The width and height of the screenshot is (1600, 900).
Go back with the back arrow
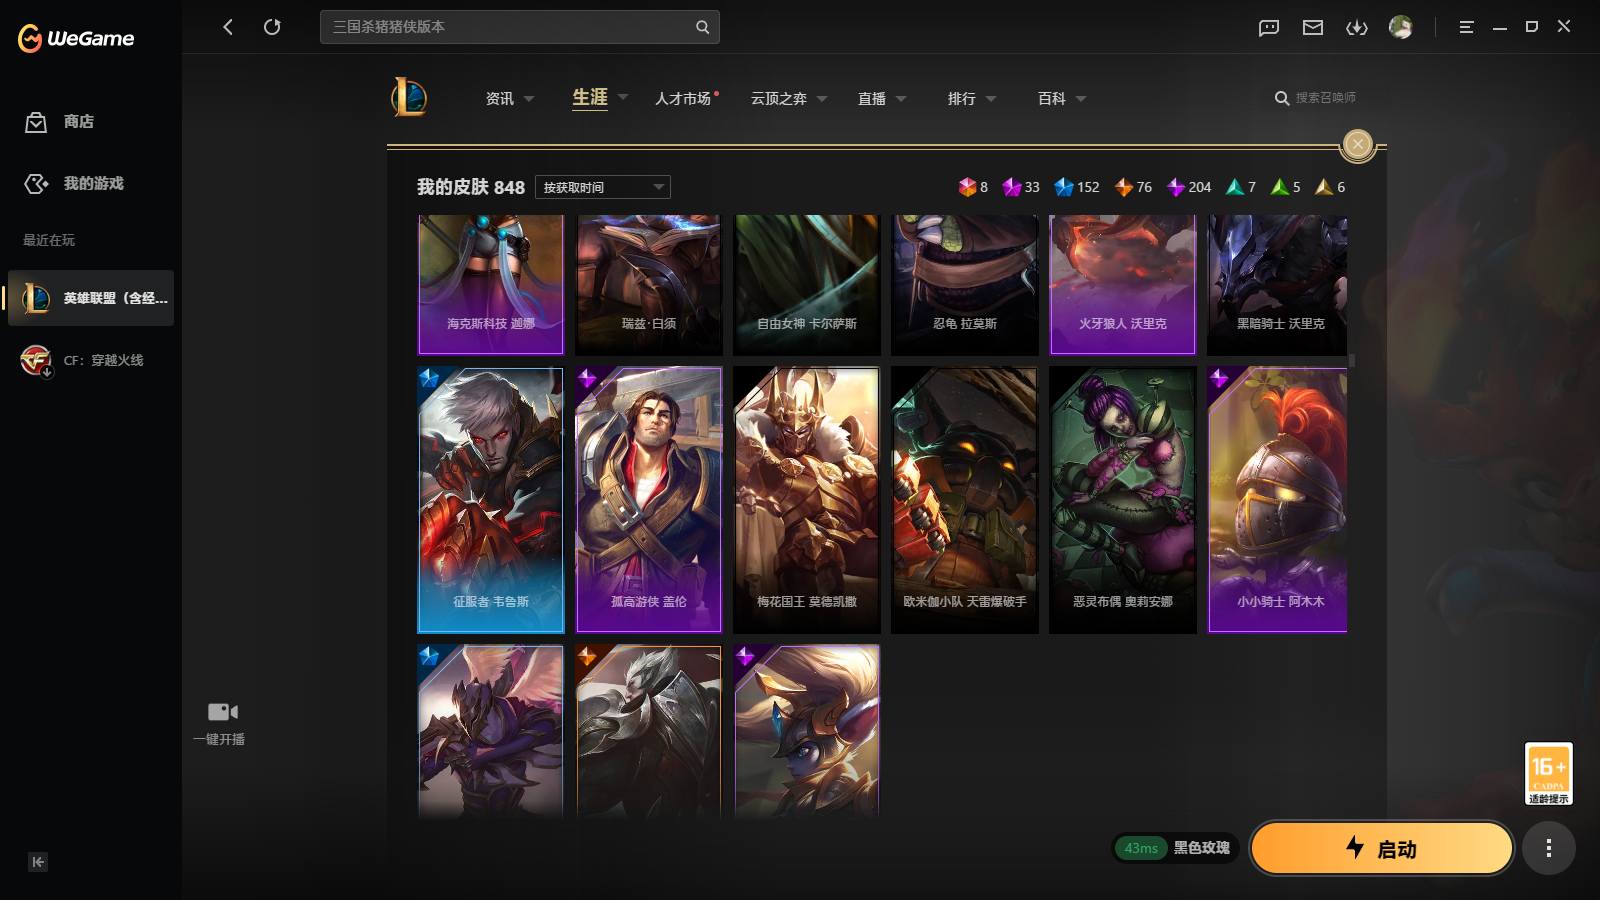click(x=228, y=27)
